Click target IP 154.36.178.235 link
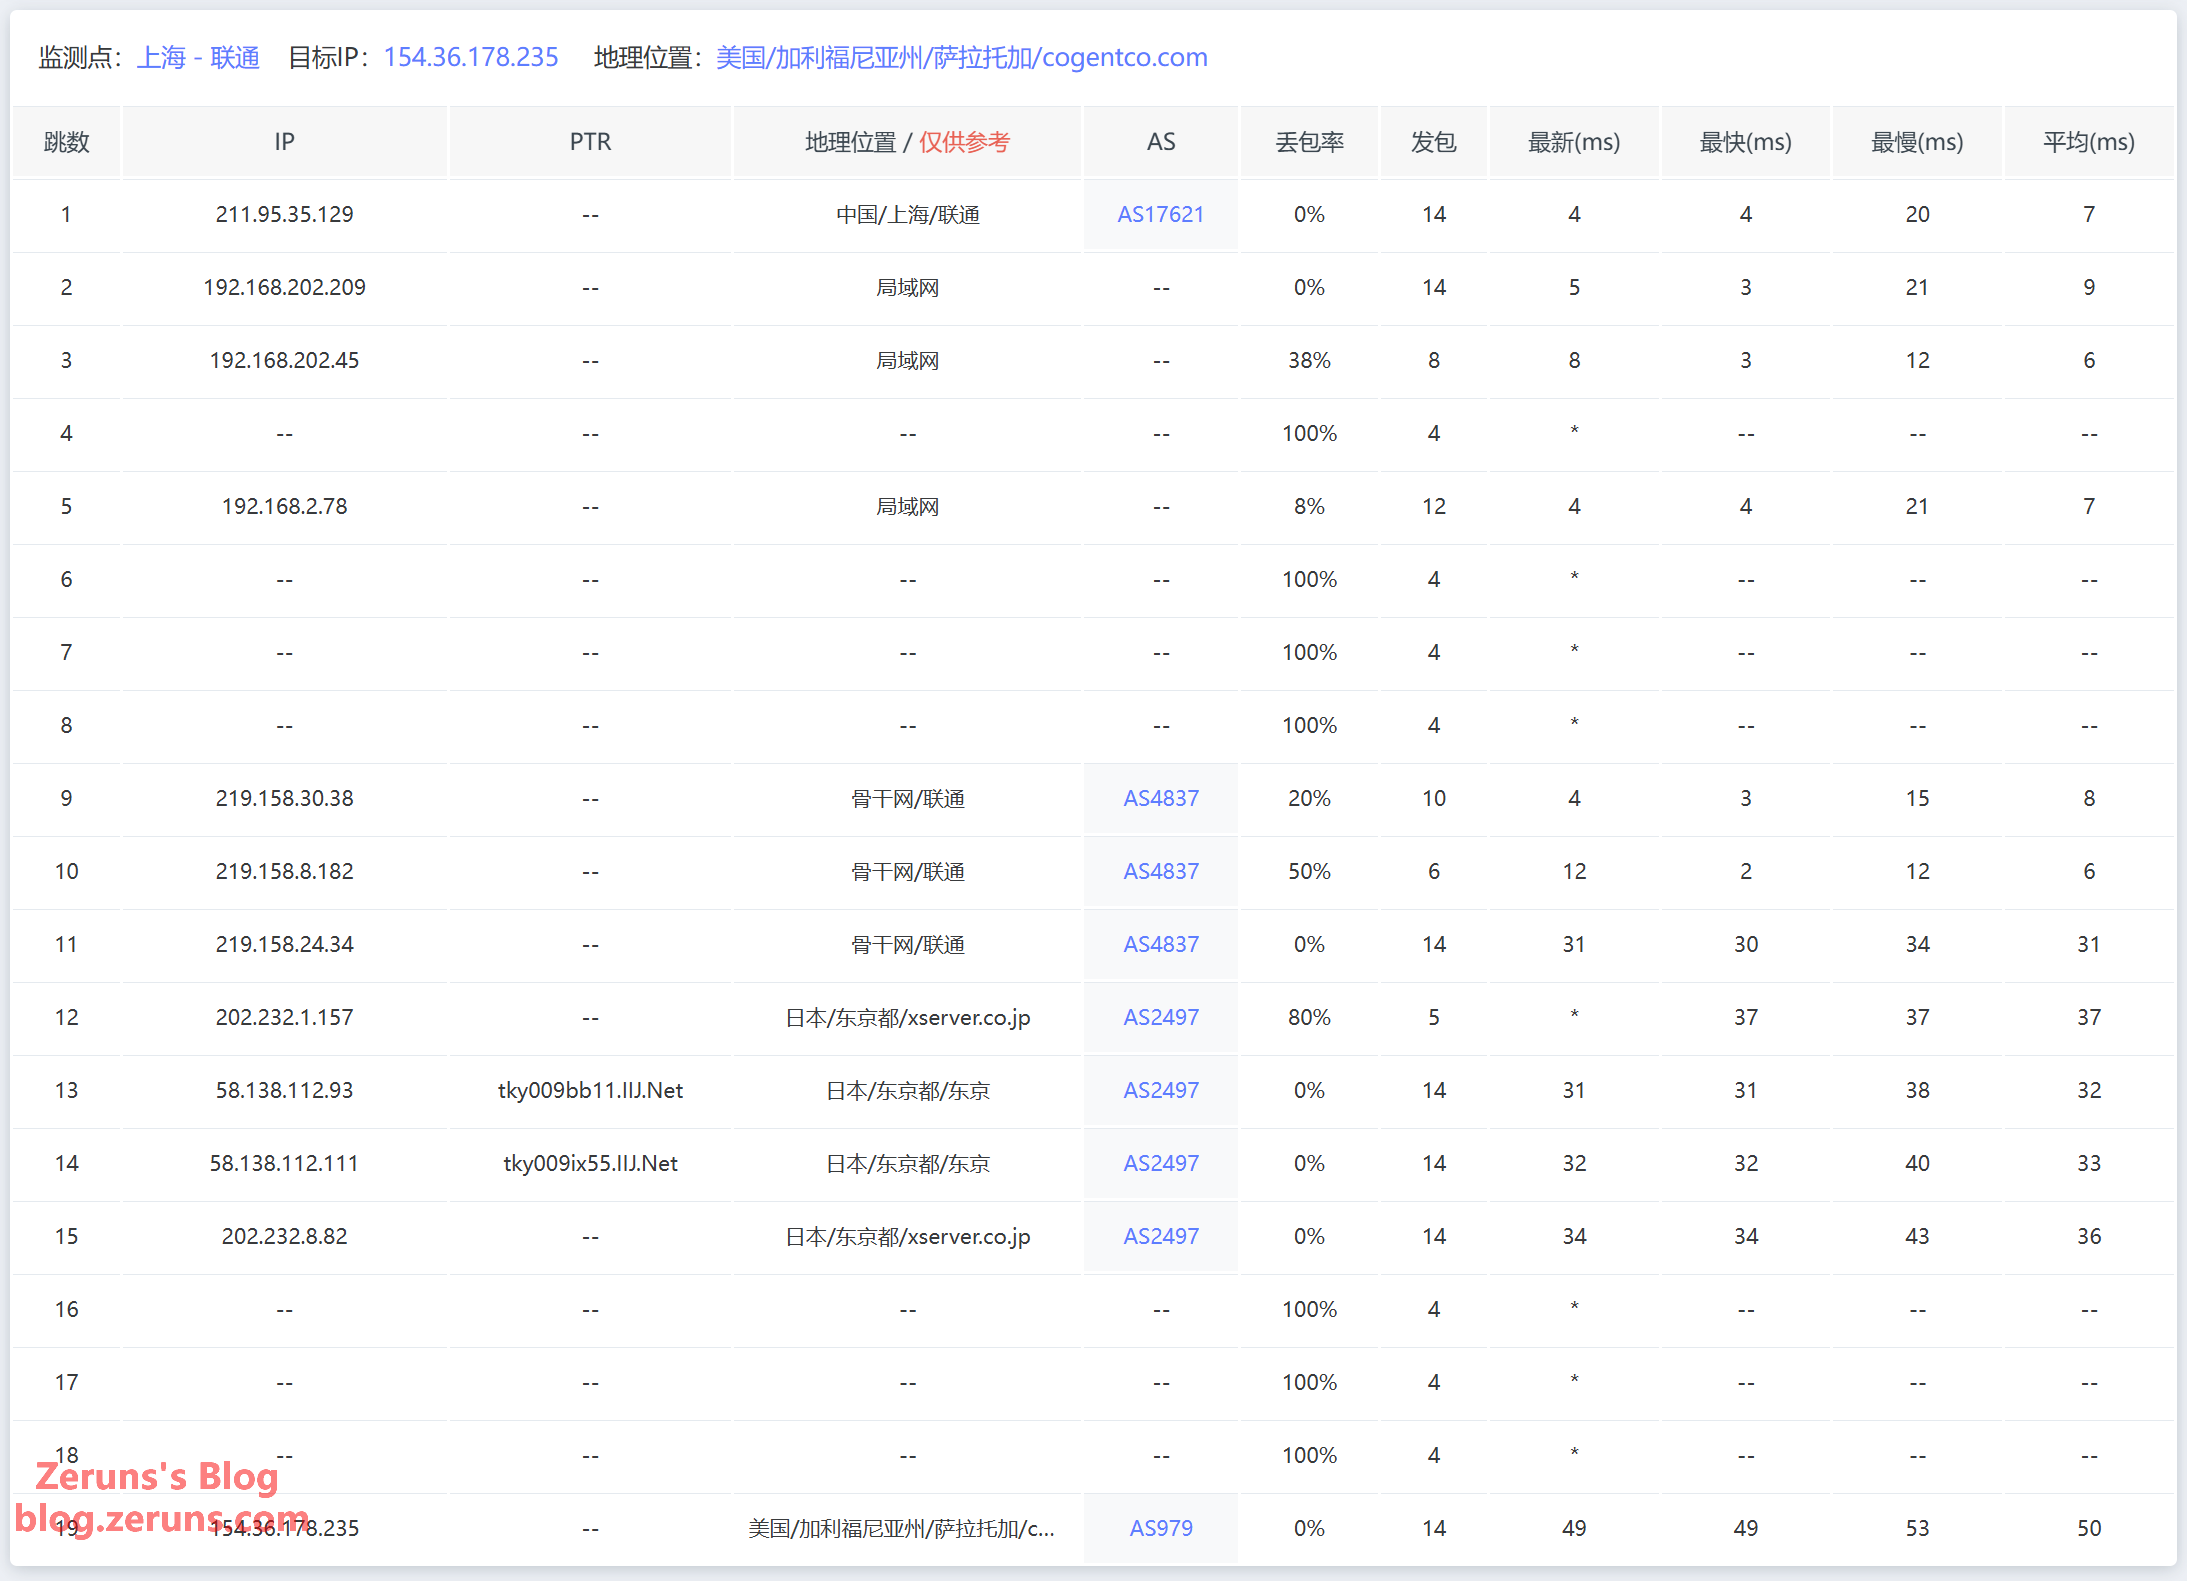This screenshot has height=1581, width=2187. [471, 57]
